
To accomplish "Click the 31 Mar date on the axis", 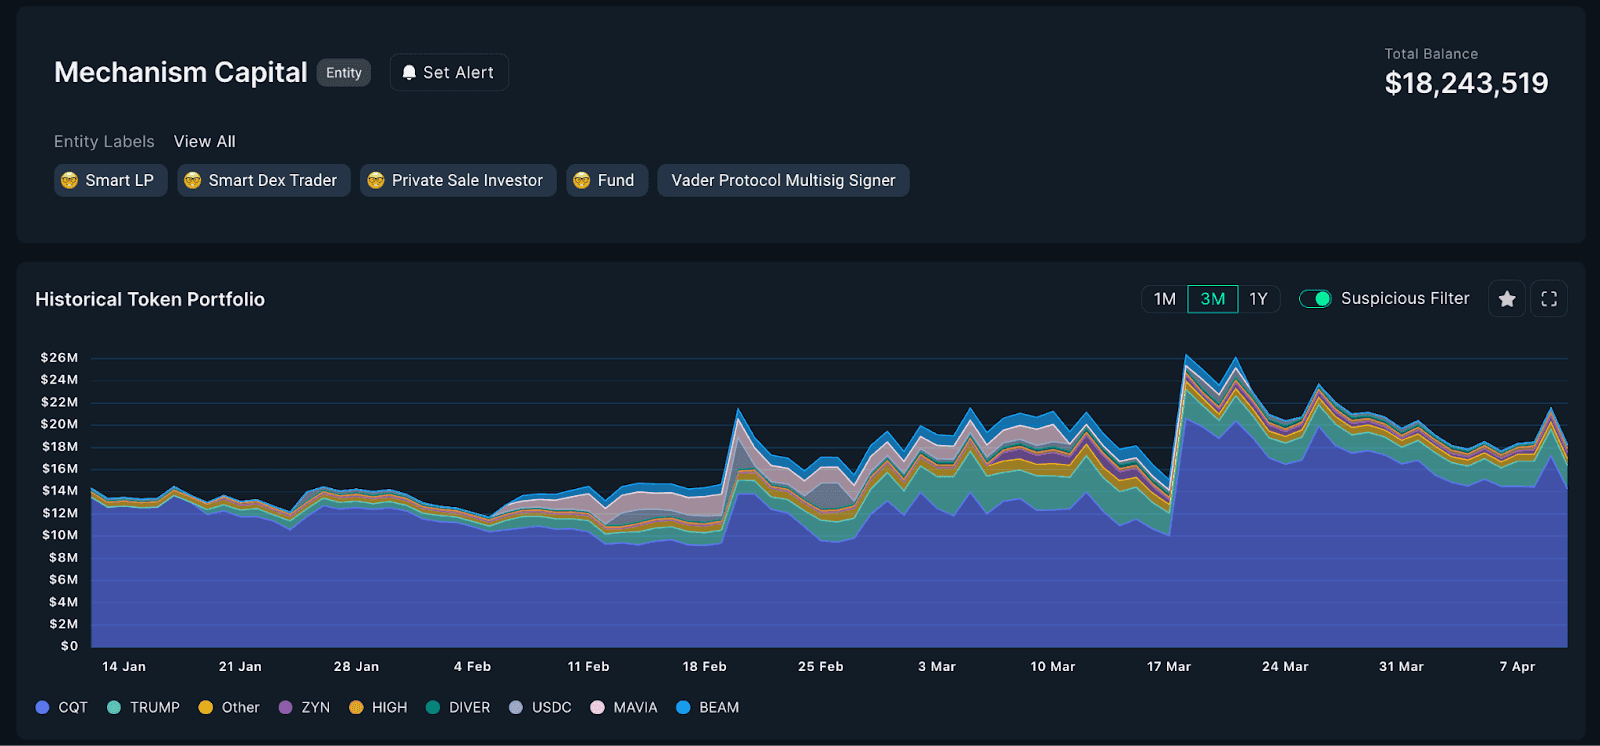I will (x=1401, y=666).
